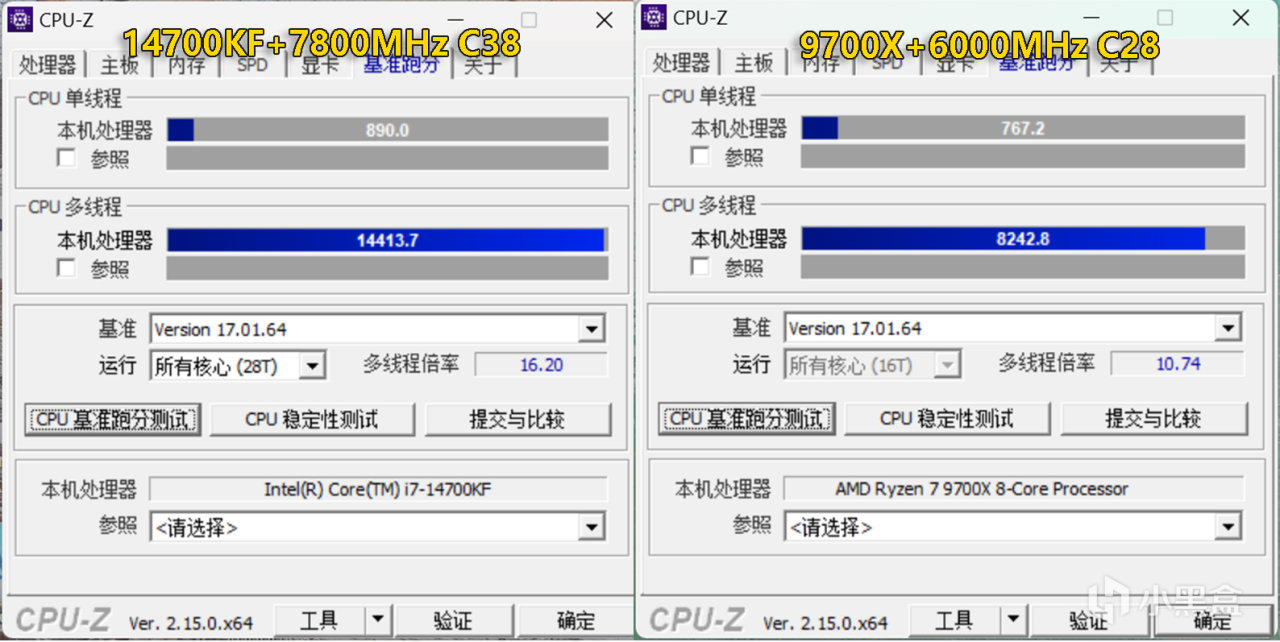This screenshot has width=1280, height=642.
Task: Click 工具 button in right window
Action: 954,620
